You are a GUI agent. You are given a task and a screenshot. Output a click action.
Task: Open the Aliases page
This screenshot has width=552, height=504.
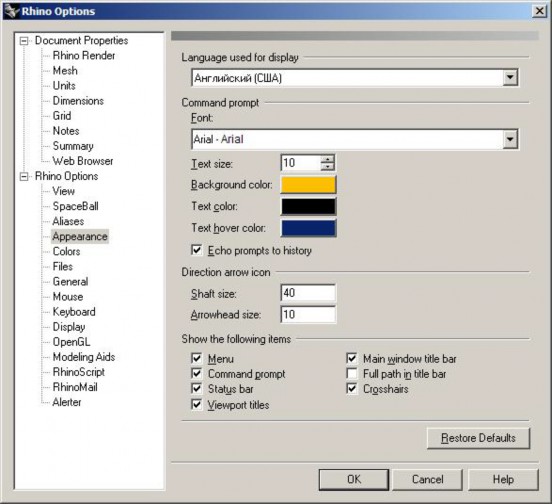[x=68, y=221]
